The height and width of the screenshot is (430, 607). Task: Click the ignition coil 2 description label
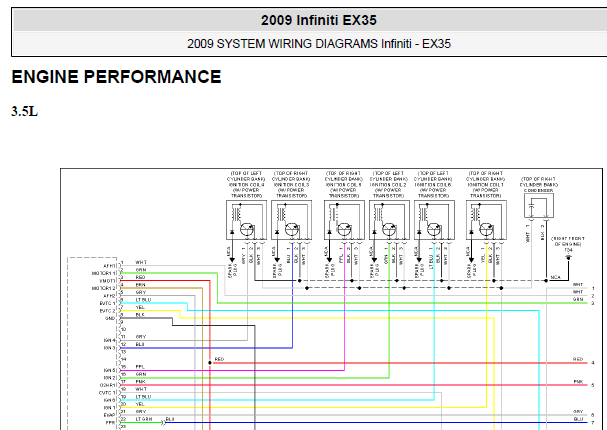point(389,185)
